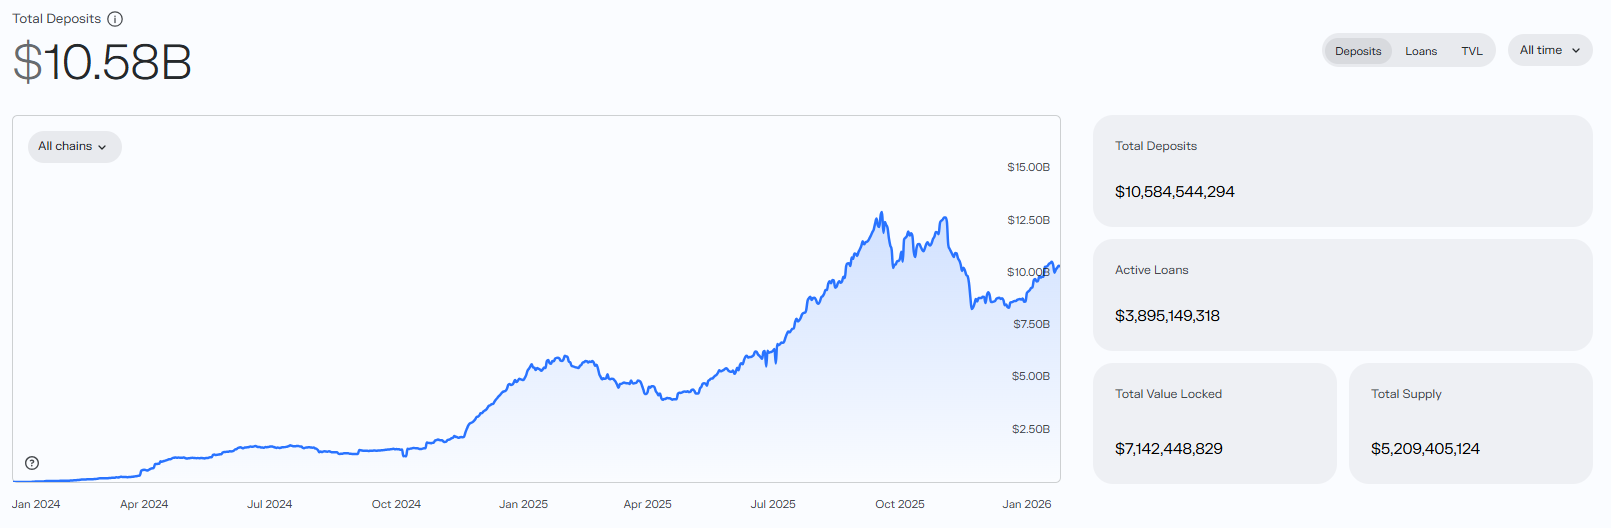Switch chart view to Deposits
Viewport: 1611px width, 528px height.
[1357, 51]
